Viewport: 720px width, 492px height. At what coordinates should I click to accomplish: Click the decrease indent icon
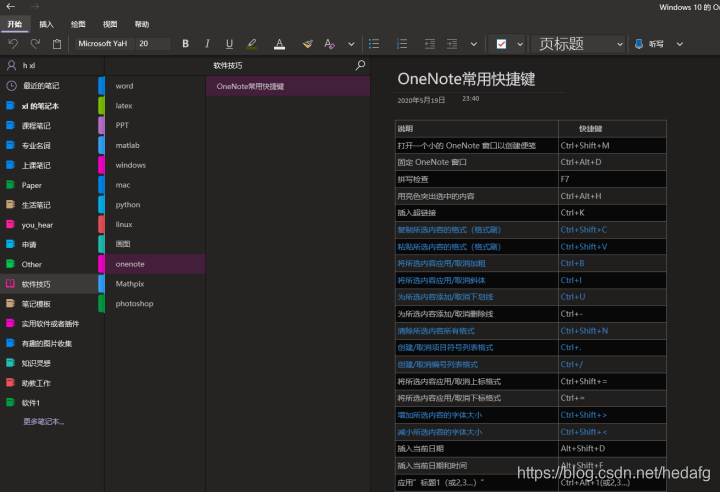pyautogui.click(x=430, y=44)
